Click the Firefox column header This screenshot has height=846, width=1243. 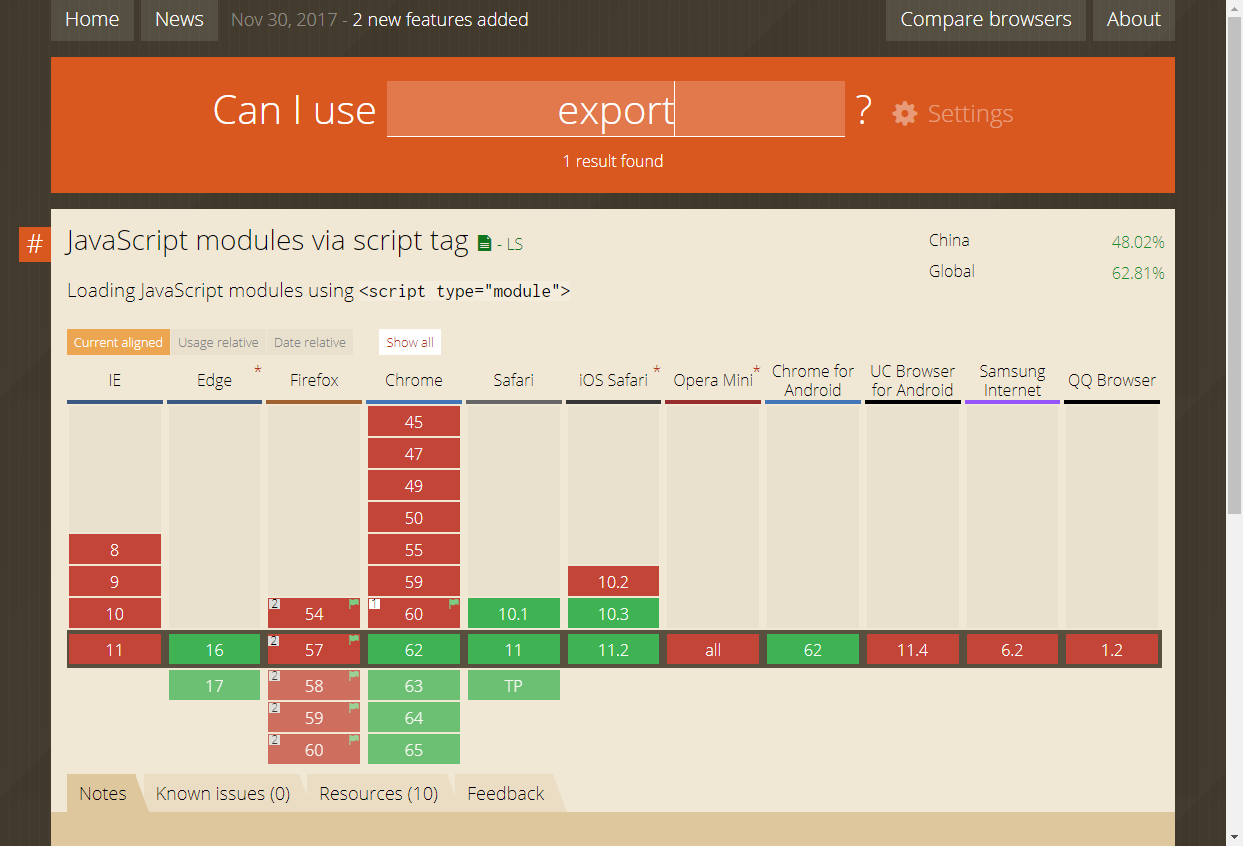point(314,380)
